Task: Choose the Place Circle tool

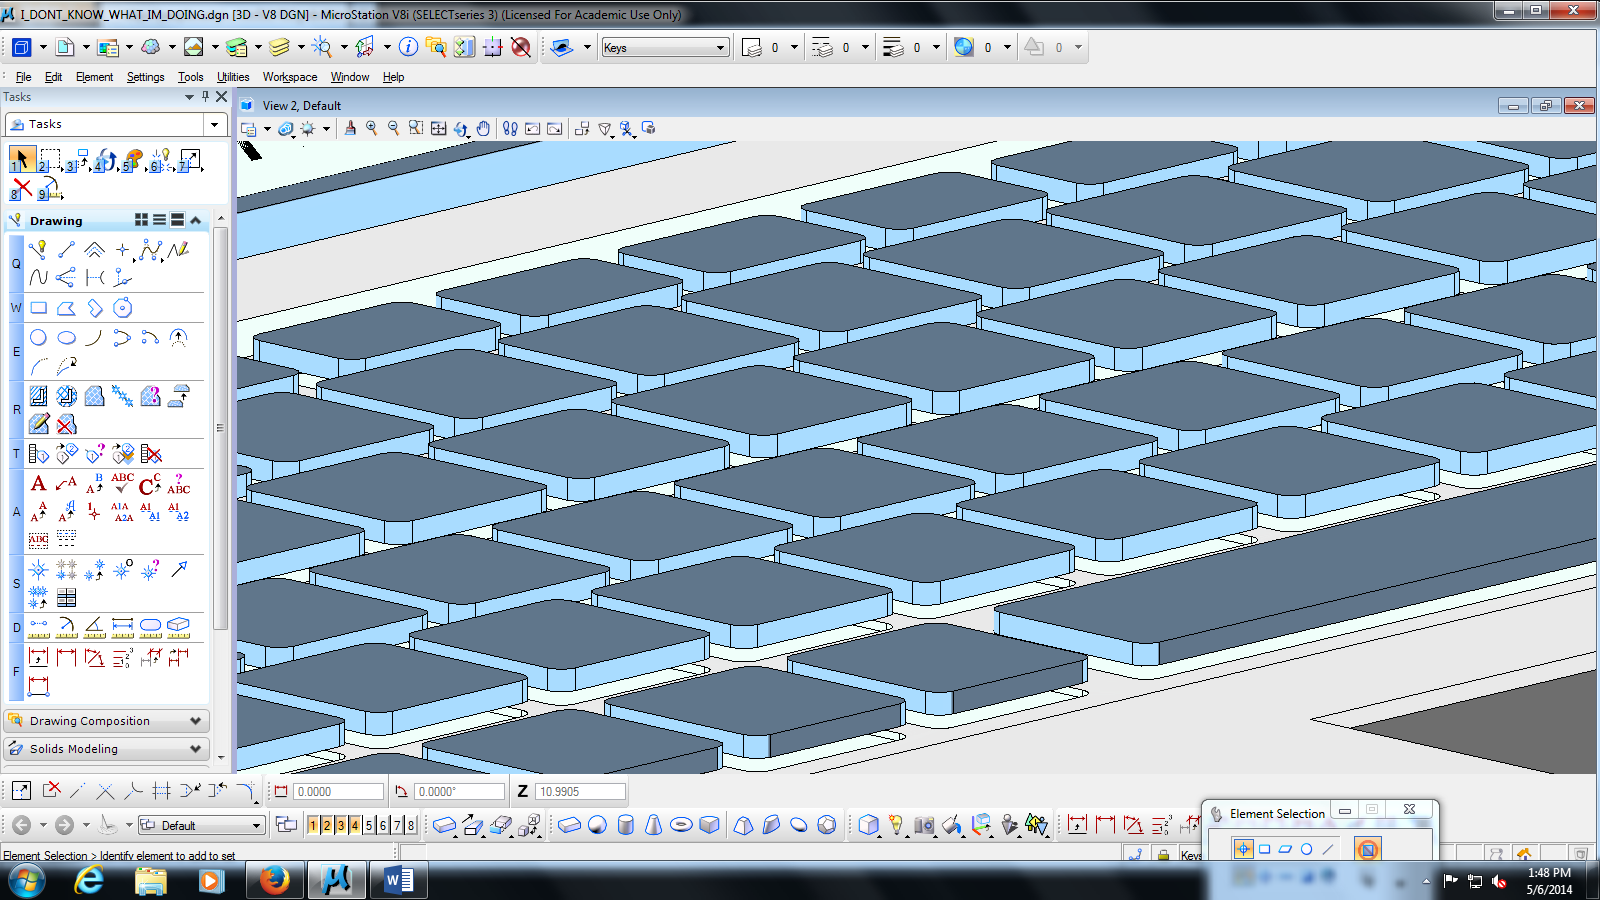Action: click(x=39, y=338)
